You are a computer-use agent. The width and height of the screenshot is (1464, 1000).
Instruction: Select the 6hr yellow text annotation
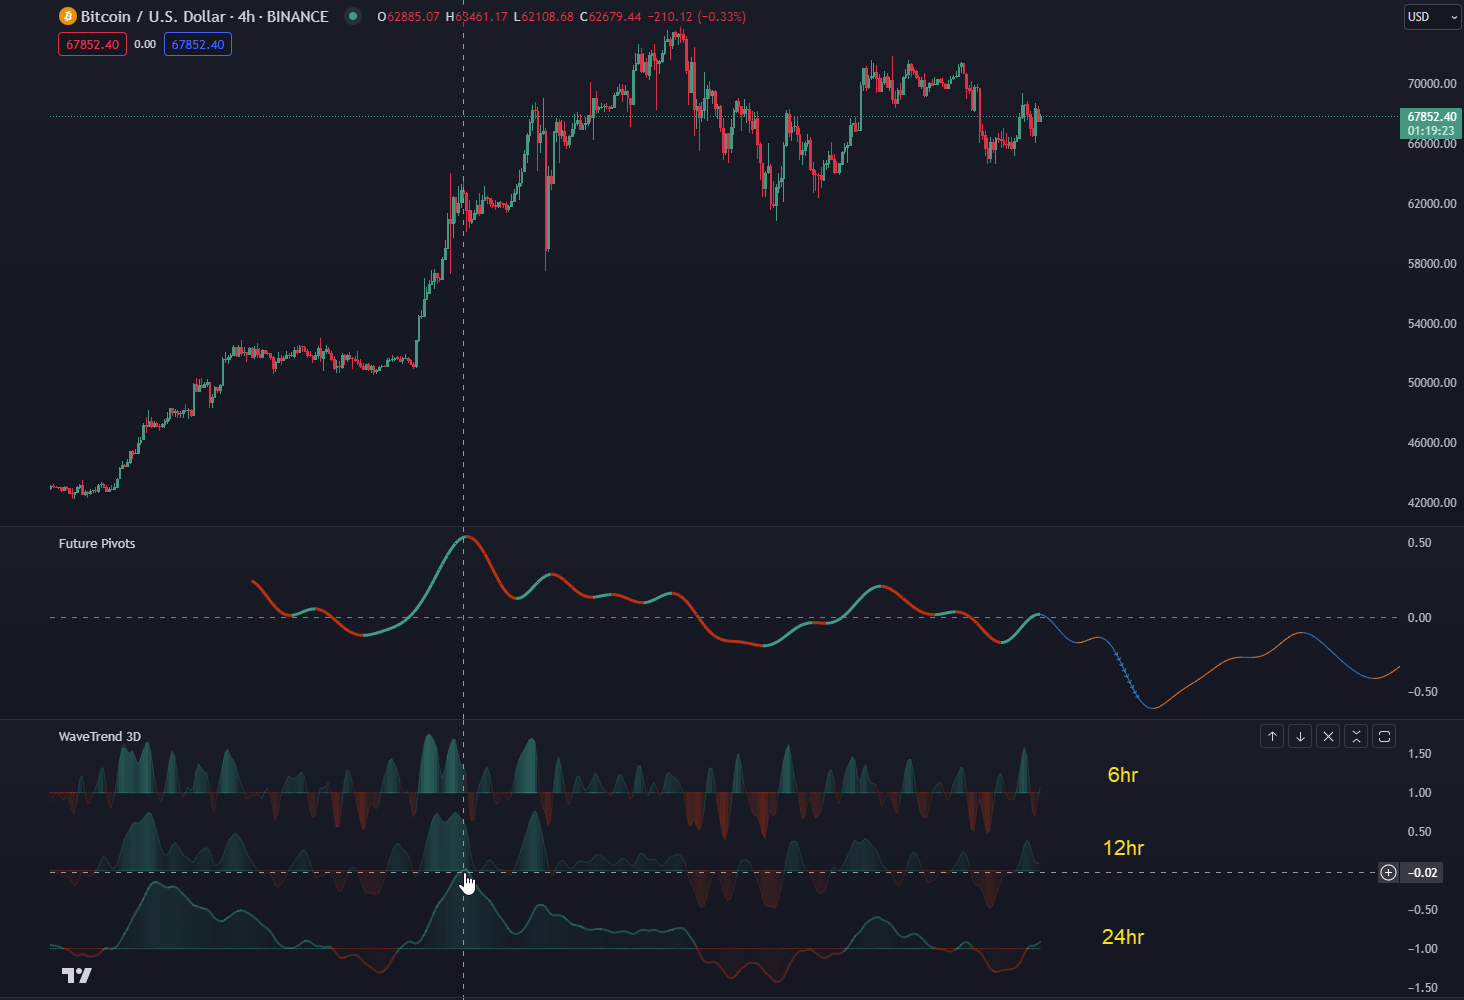click(x=1122, y=775)
